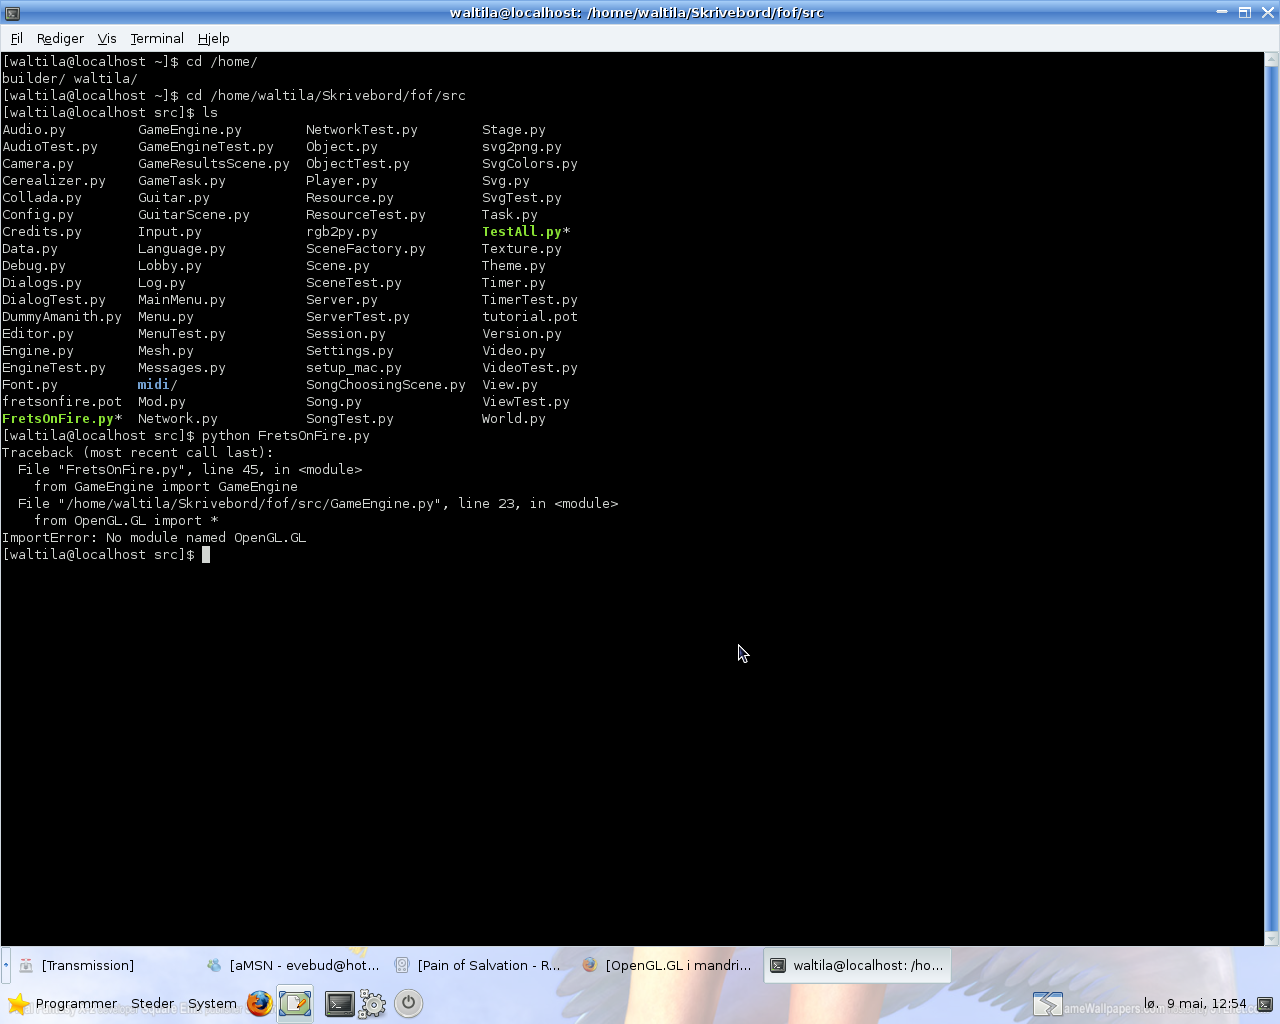Click the Pain of Salvation player icon
The width and height of the screenshot is (1280, 1024).
[x=402, y=965]
